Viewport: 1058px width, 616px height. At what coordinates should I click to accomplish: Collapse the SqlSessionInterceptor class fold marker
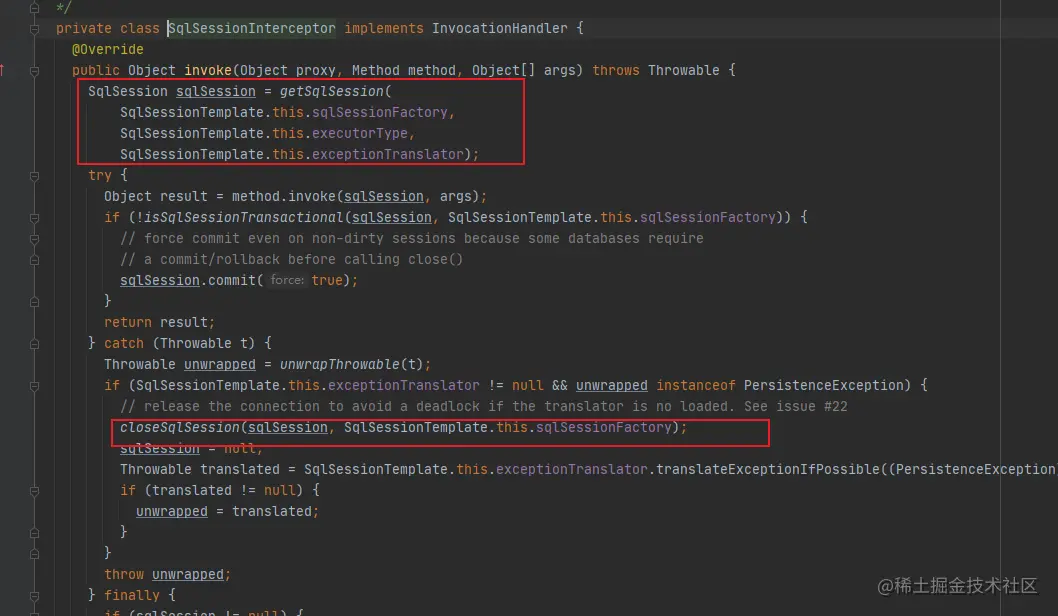[x=34, y=29]
